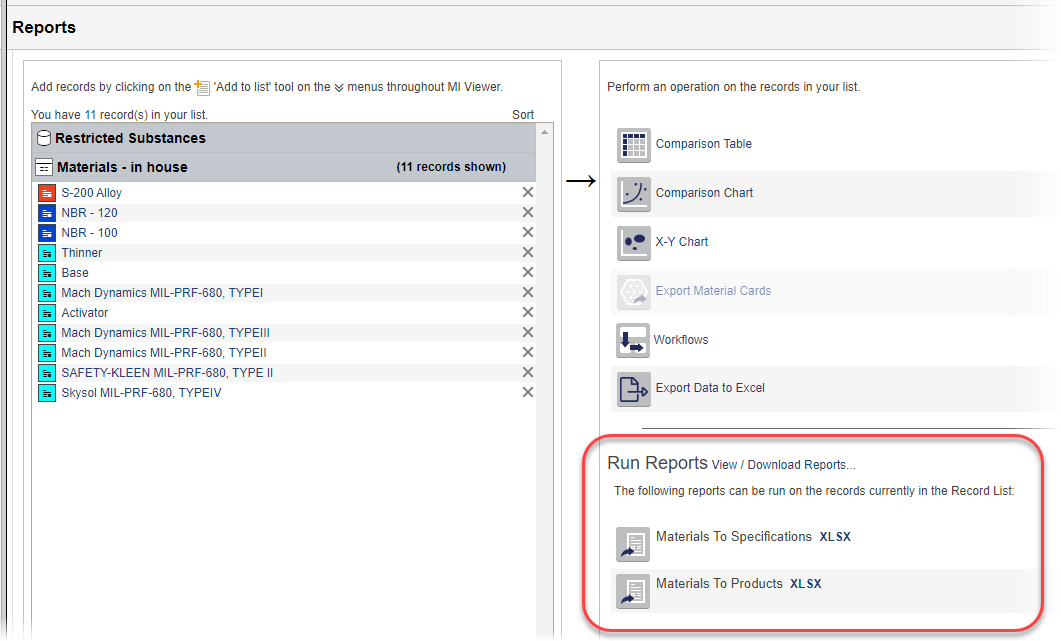
Task: Open the X-Y Chart icon
Action: (x=633, y=243)
